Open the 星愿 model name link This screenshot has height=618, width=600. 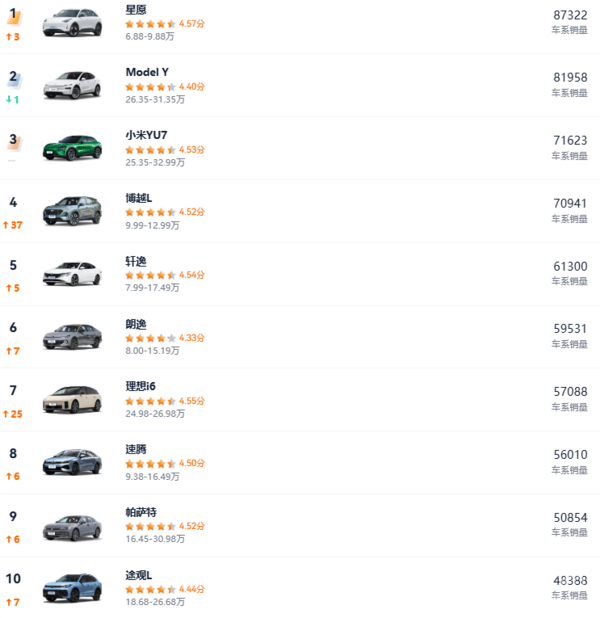tap(136, 9)
